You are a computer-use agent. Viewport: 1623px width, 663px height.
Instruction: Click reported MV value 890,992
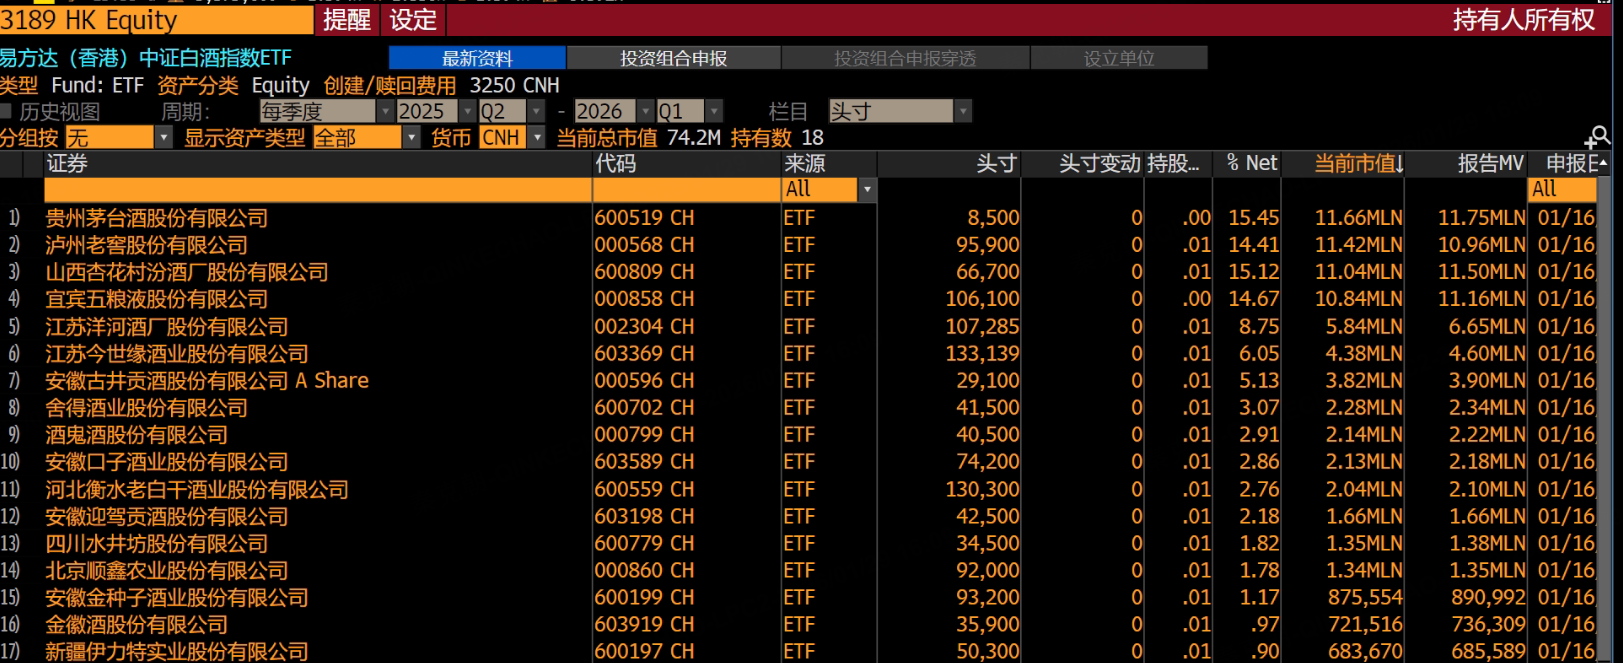tap(1488, 597)
